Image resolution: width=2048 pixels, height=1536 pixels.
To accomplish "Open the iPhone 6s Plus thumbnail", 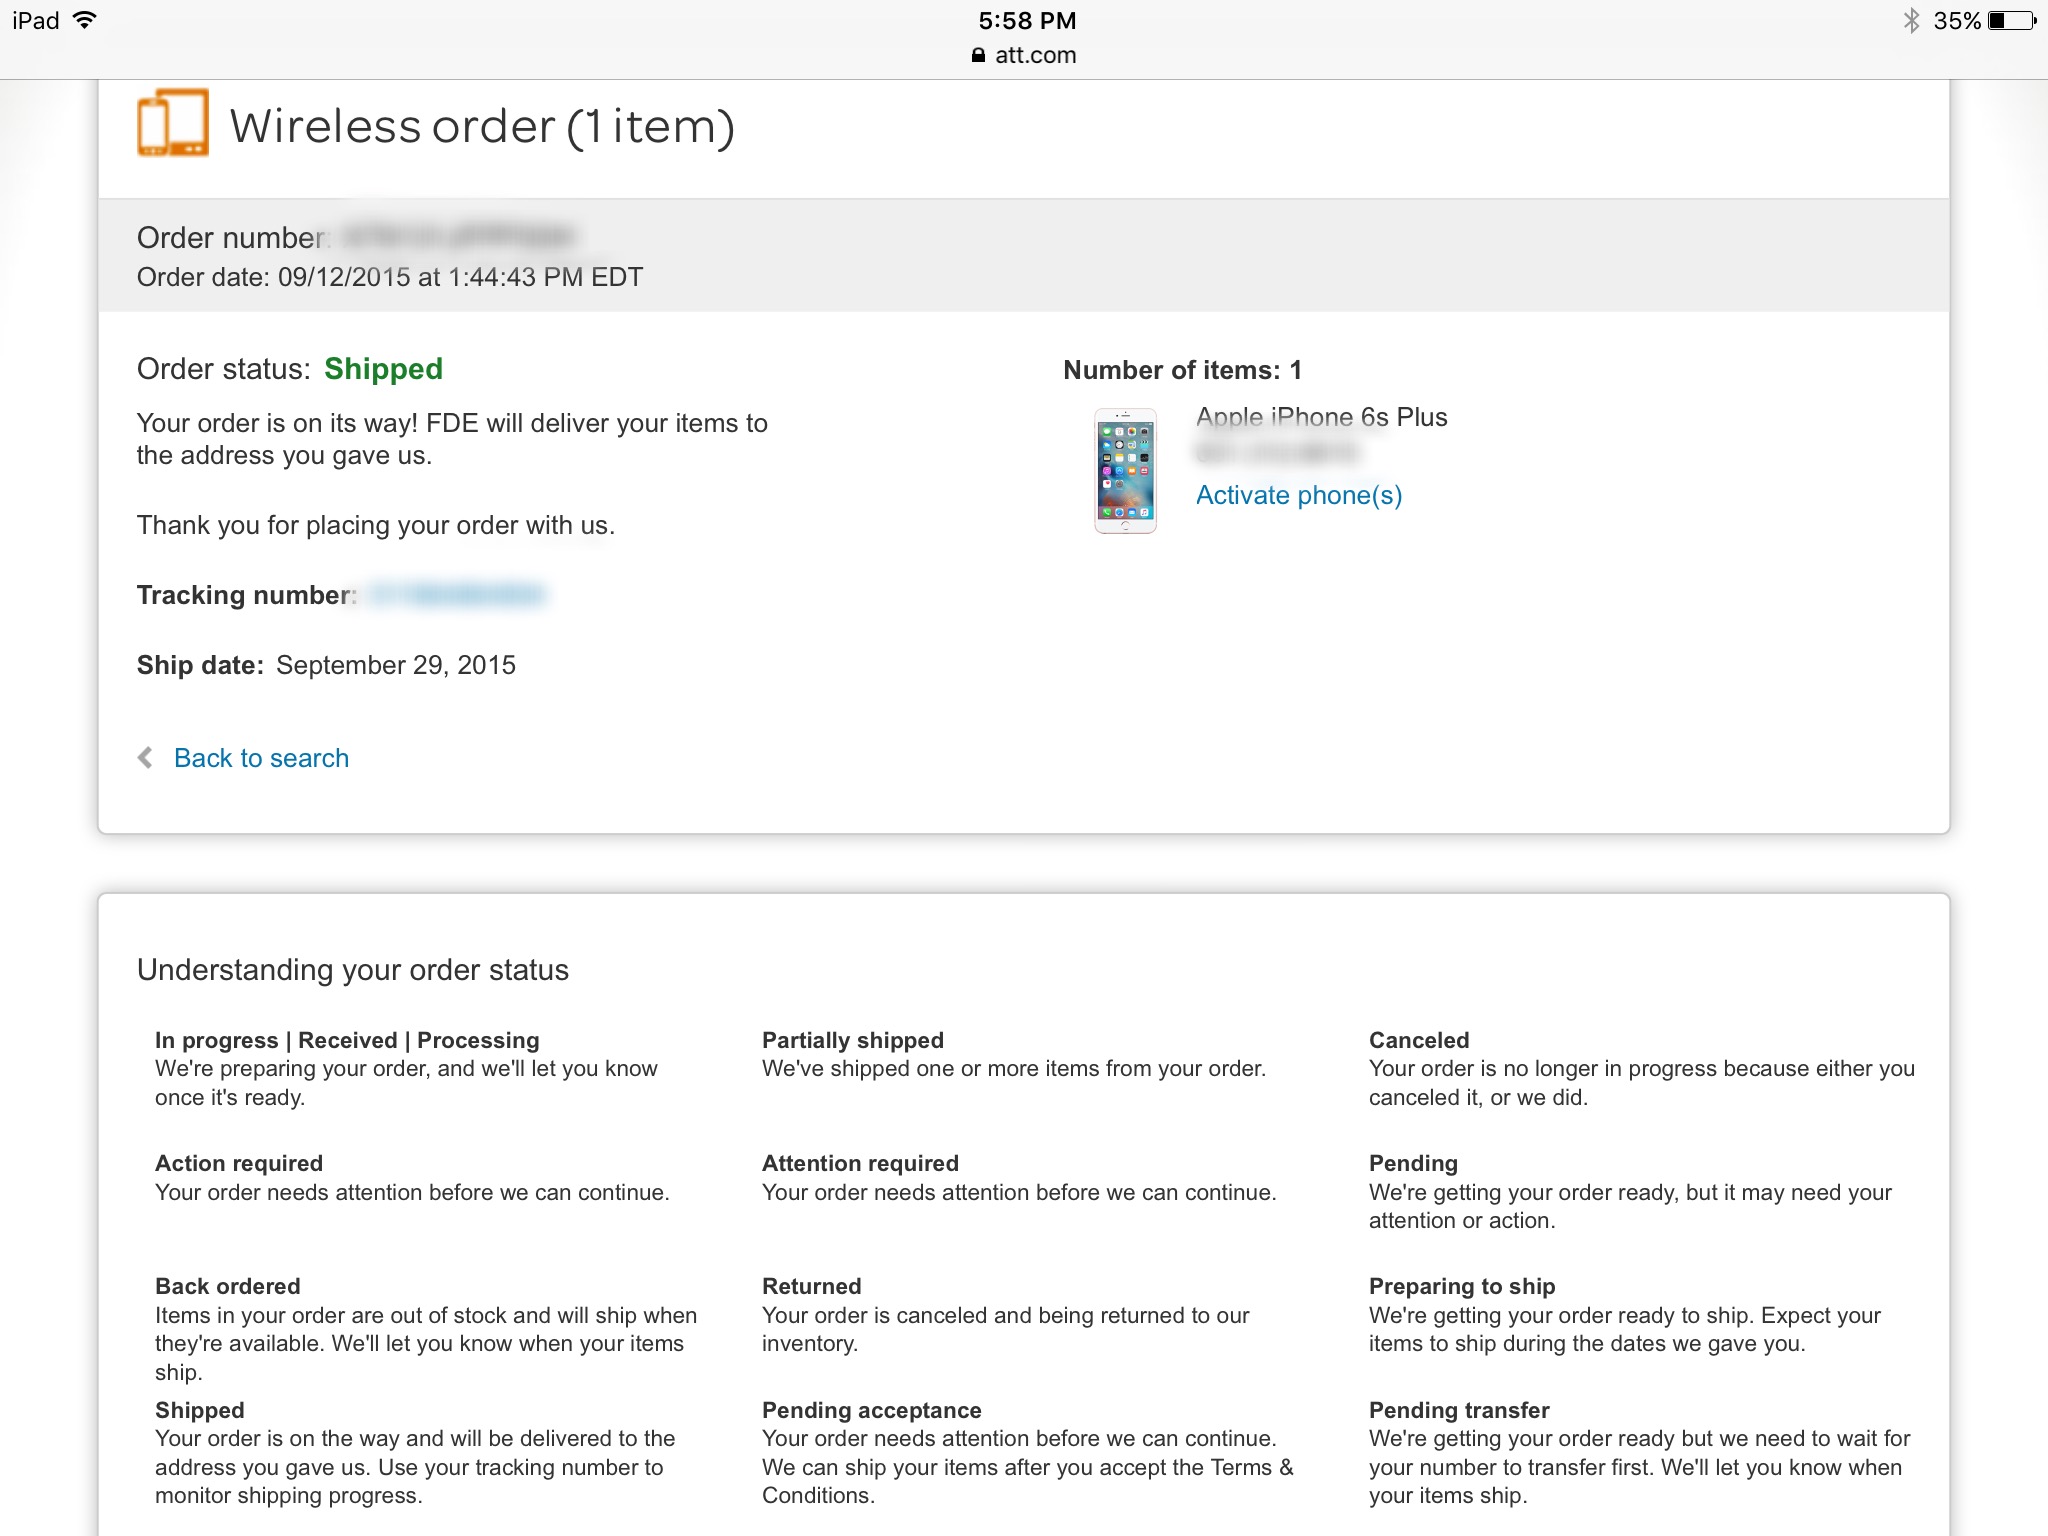I will click(1125, 470).
